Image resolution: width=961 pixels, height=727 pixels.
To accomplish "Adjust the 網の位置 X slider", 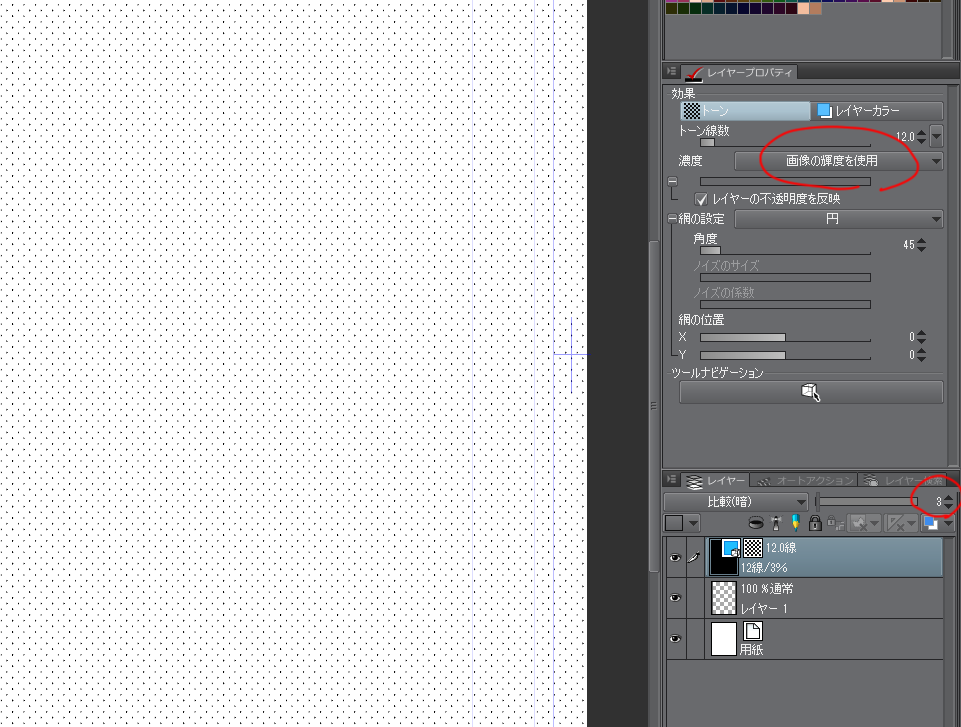I will [x=785, y=338].
